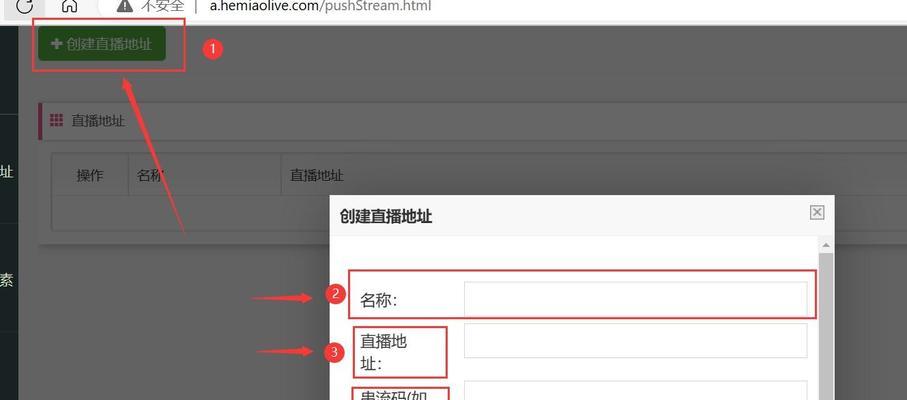Click the 直播地址 panel heading text

(x=98, y=121)
